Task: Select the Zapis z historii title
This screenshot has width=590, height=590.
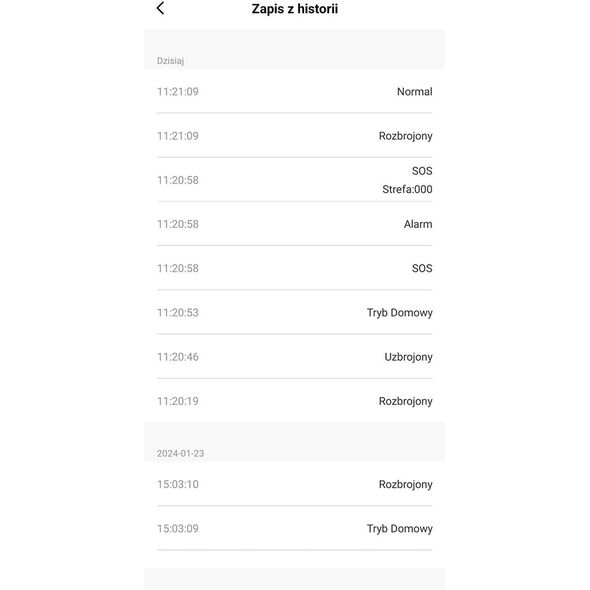Action: [295, 9]
